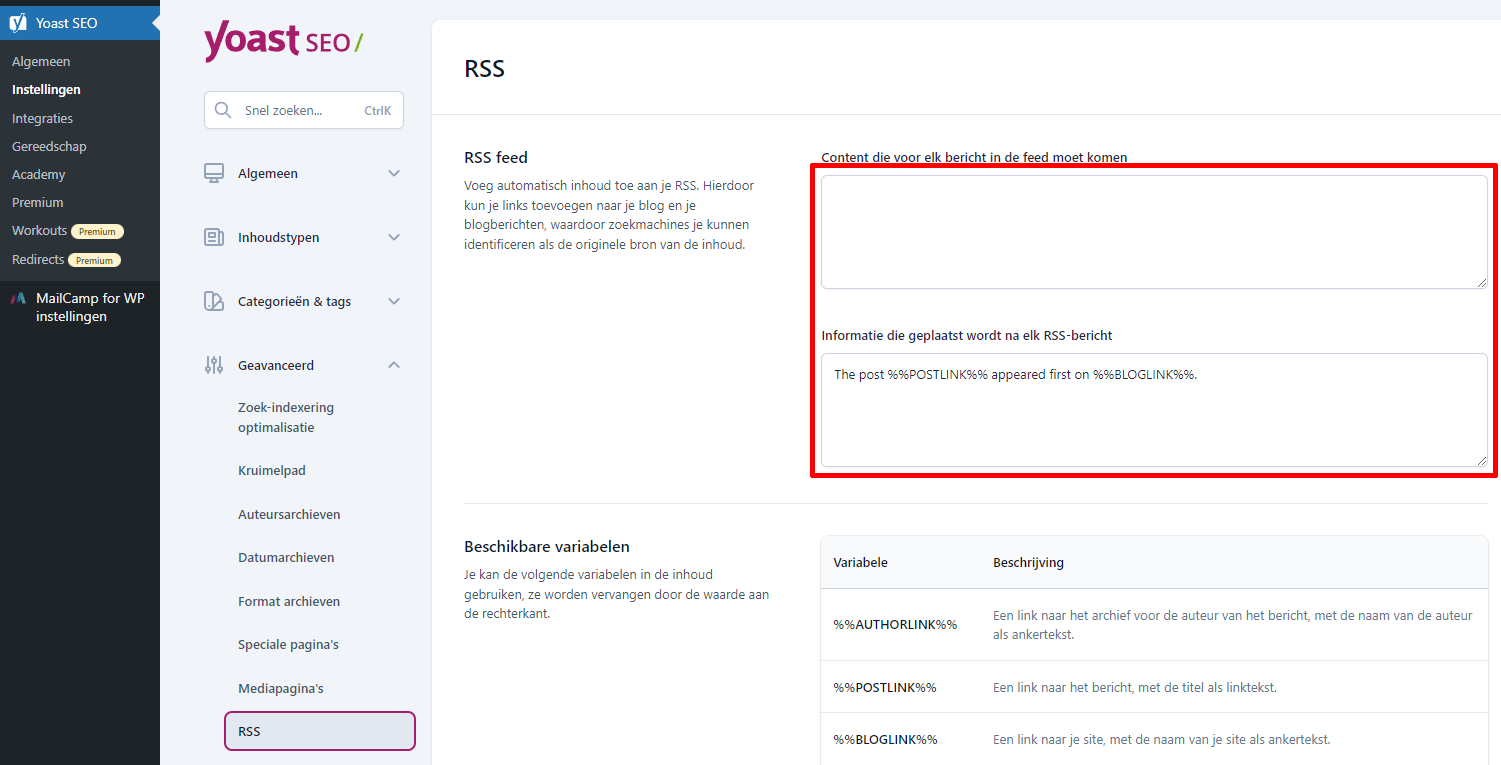Expand the Categorieën & tags chevron

[394, 301]
